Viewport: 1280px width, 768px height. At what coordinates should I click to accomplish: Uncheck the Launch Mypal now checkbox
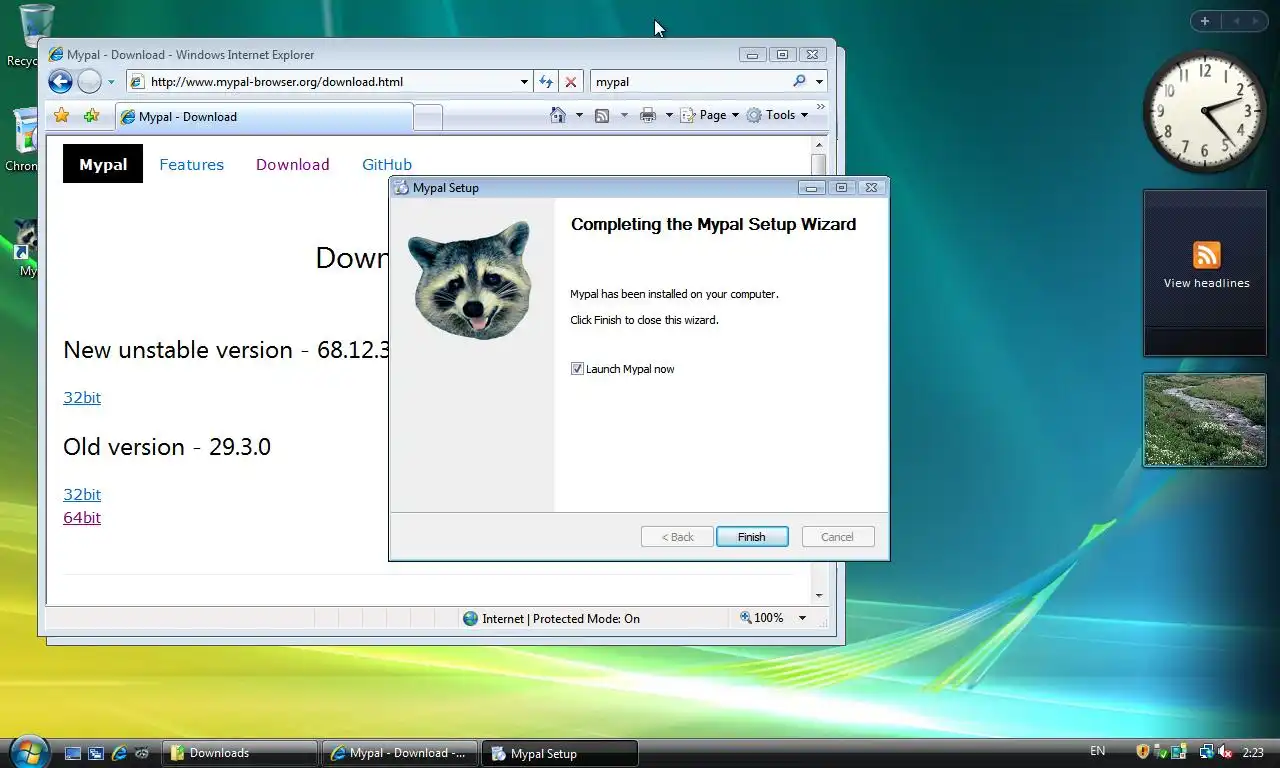(x=577, y=369)
